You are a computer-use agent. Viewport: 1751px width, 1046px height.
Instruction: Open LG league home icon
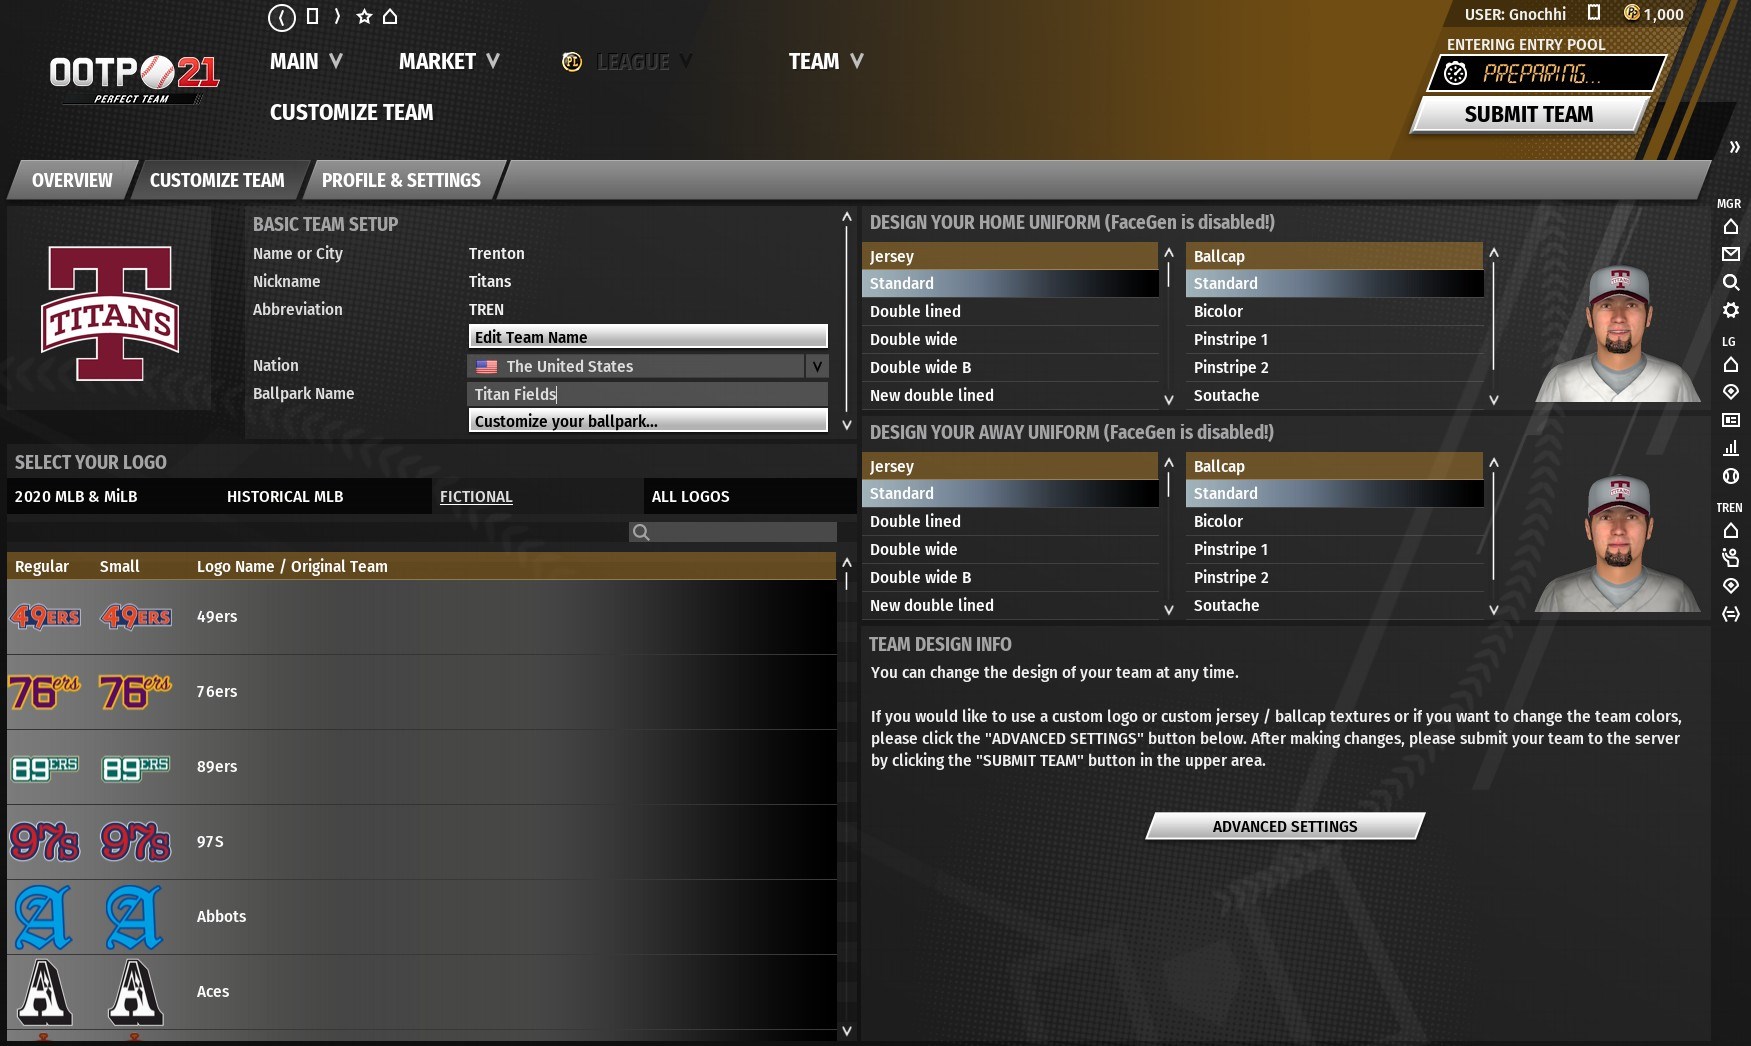[x=1731, y=365]
